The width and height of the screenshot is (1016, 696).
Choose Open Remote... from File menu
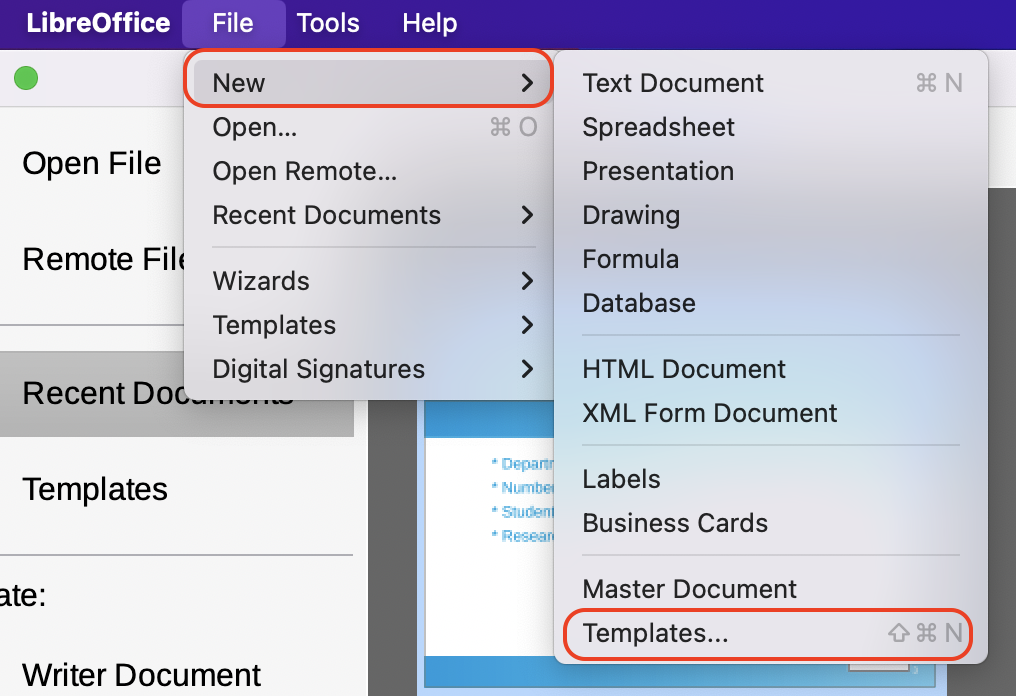[x=369, y=171]
